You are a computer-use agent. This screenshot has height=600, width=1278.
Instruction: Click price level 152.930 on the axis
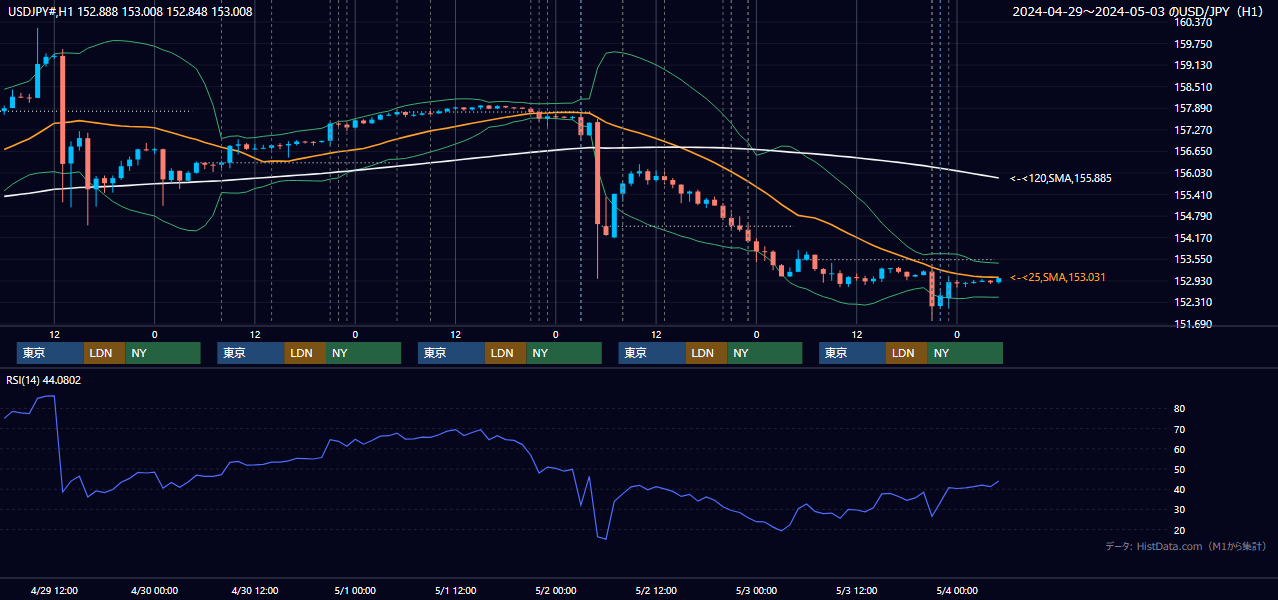1193,281
